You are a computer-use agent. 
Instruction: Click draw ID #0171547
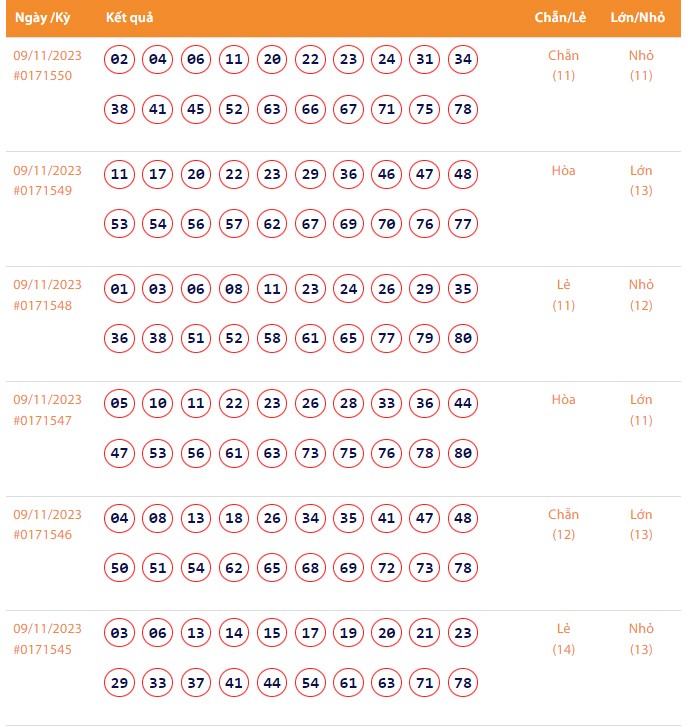pos(42,420)
